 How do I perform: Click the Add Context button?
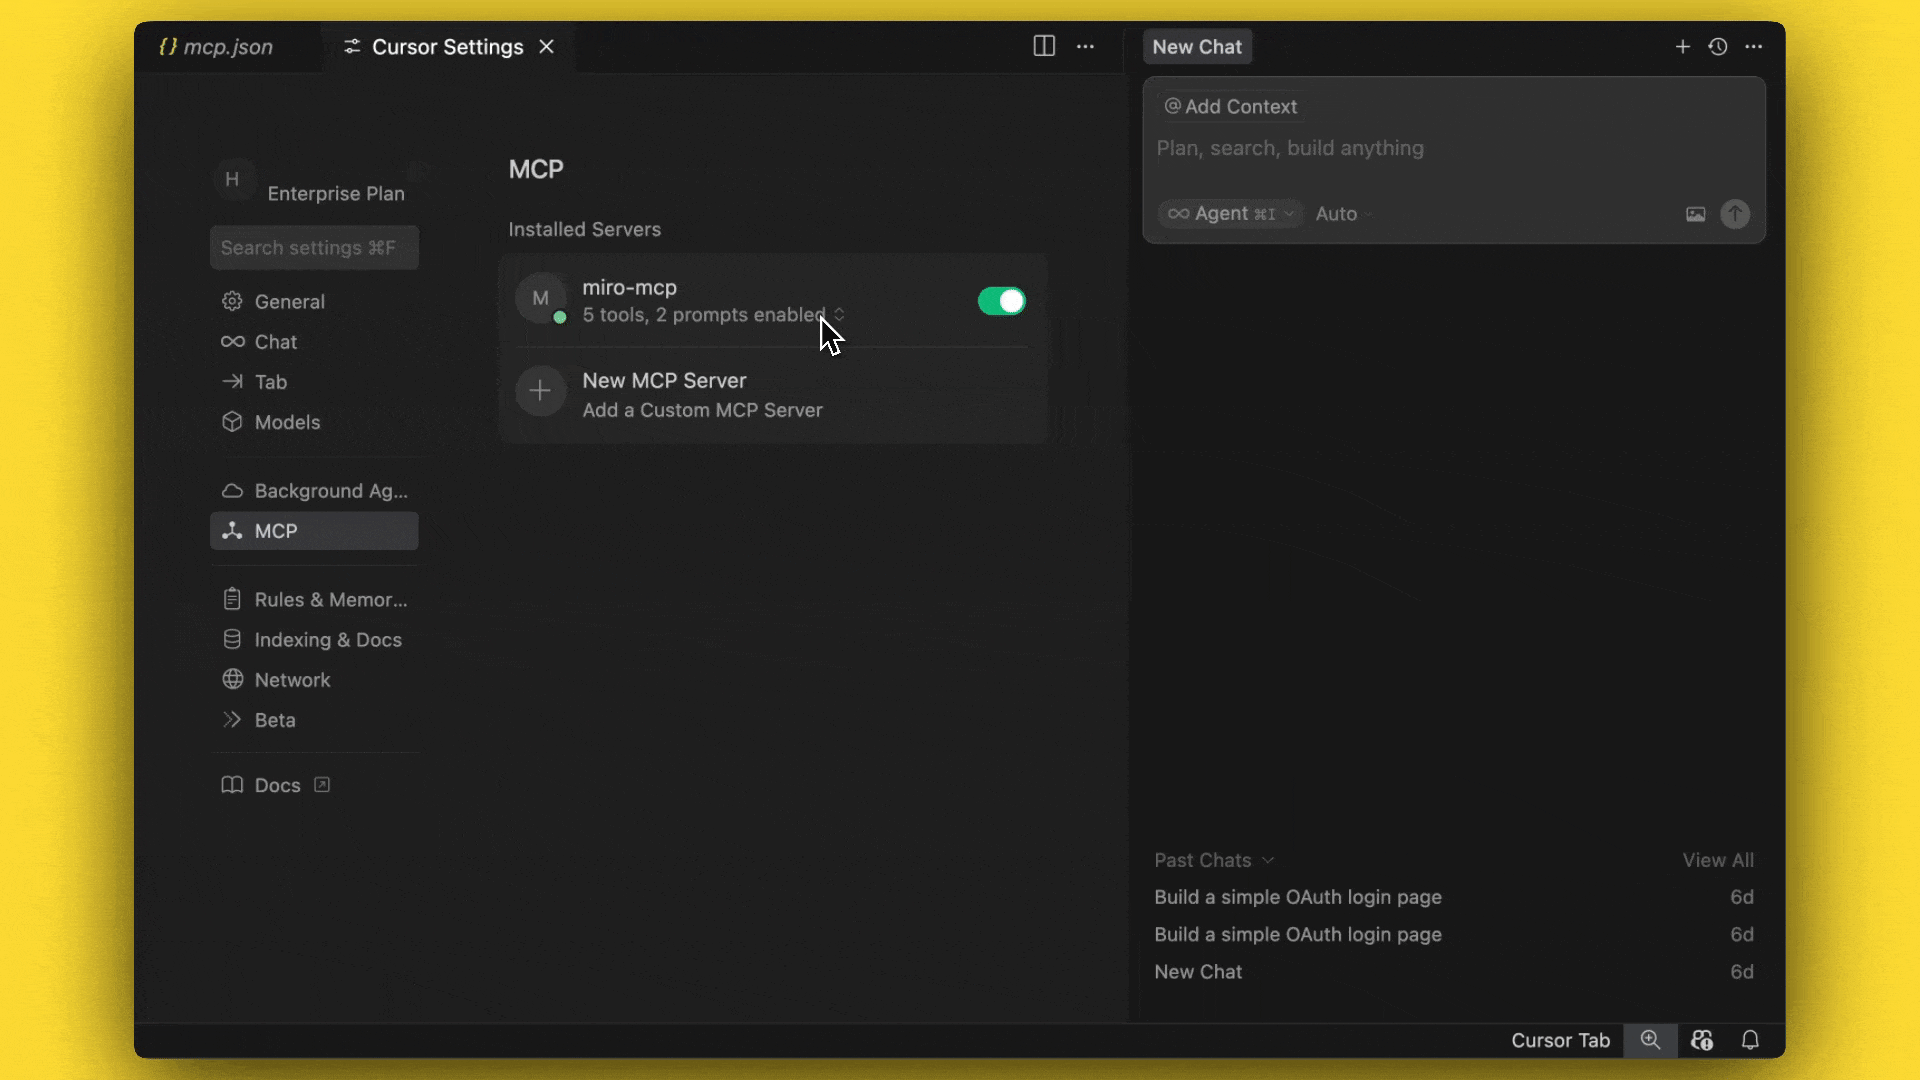(1231, 107)
